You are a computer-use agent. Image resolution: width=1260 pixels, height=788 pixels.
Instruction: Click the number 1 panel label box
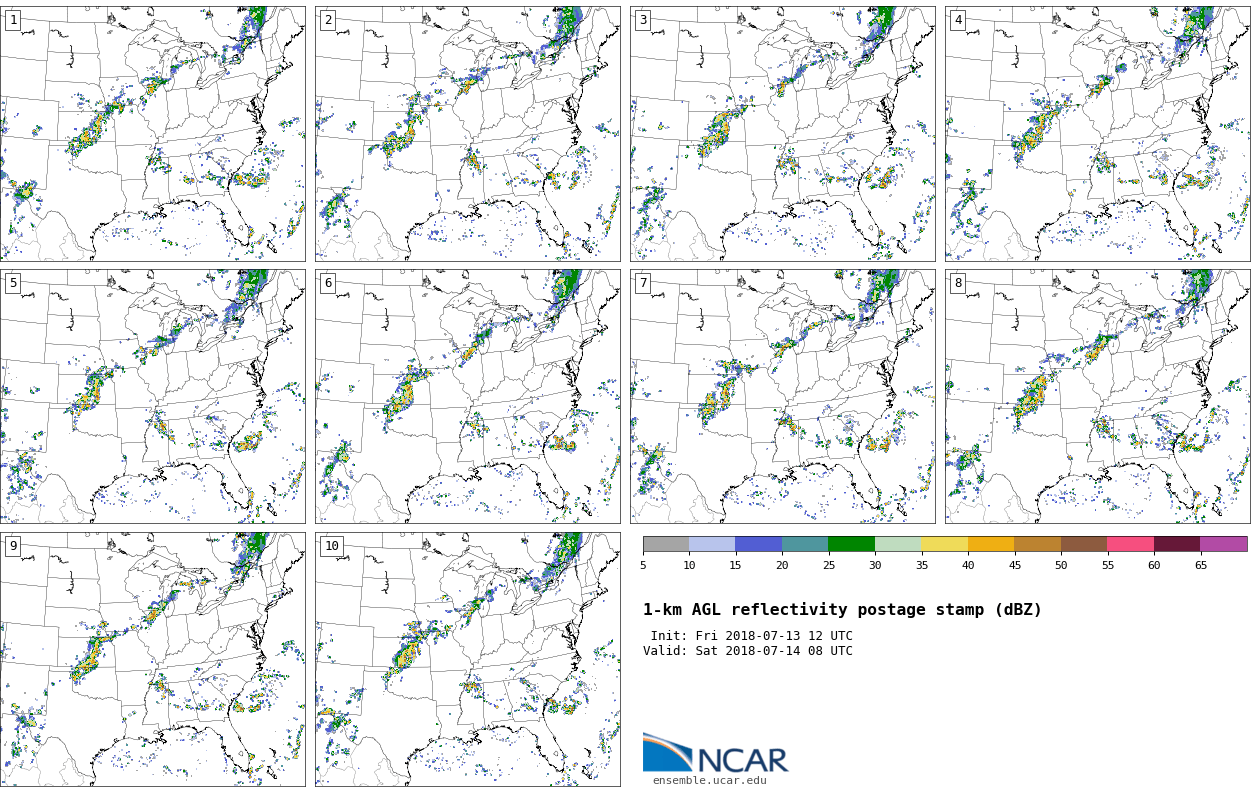[x=13, y=20]
